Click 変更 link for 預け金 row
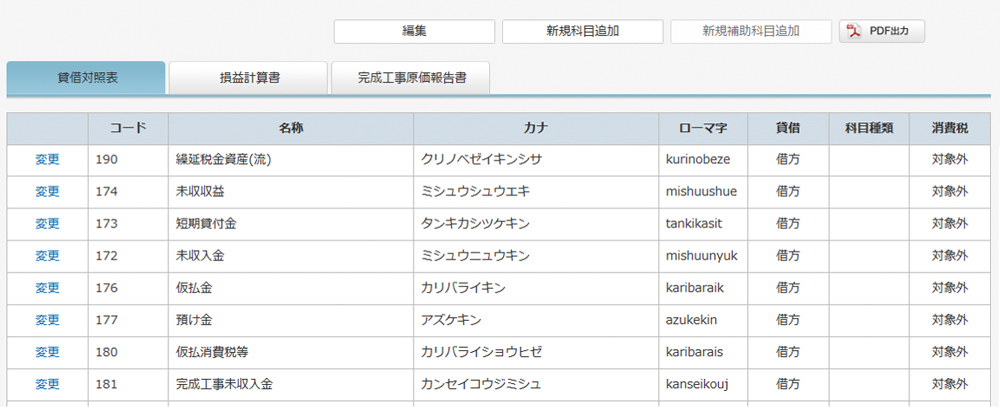This screenshot has height=407, width=1000. pyautogui.click(x=47, y=320)
